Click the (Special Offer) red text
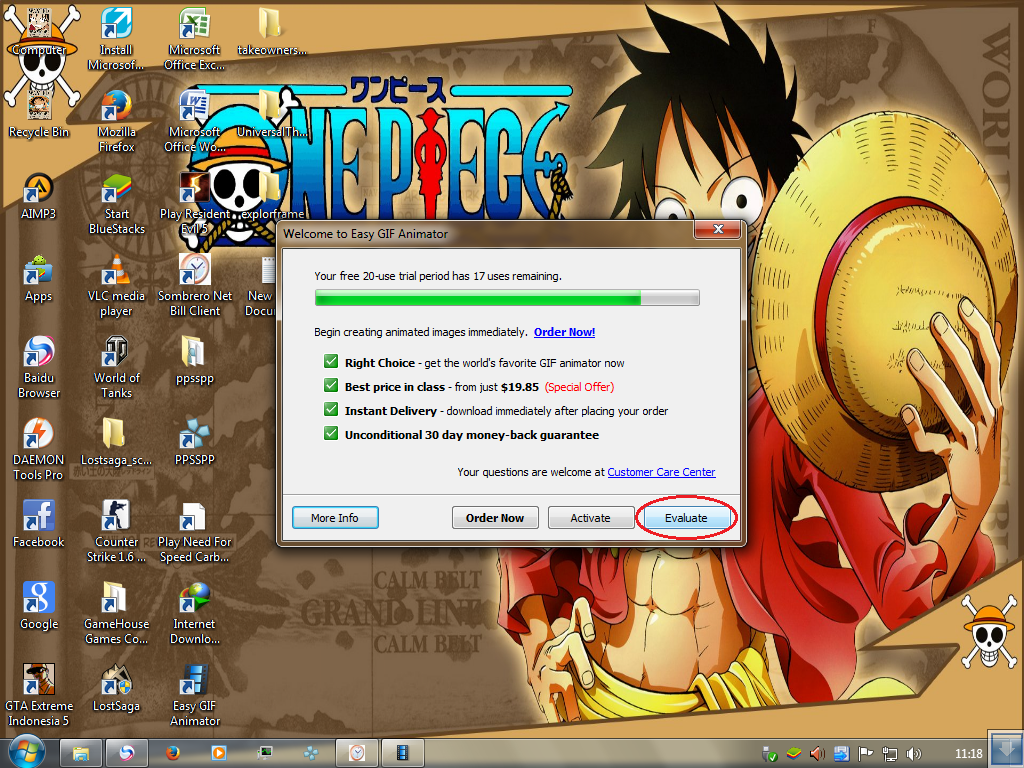 click(579, 387)
